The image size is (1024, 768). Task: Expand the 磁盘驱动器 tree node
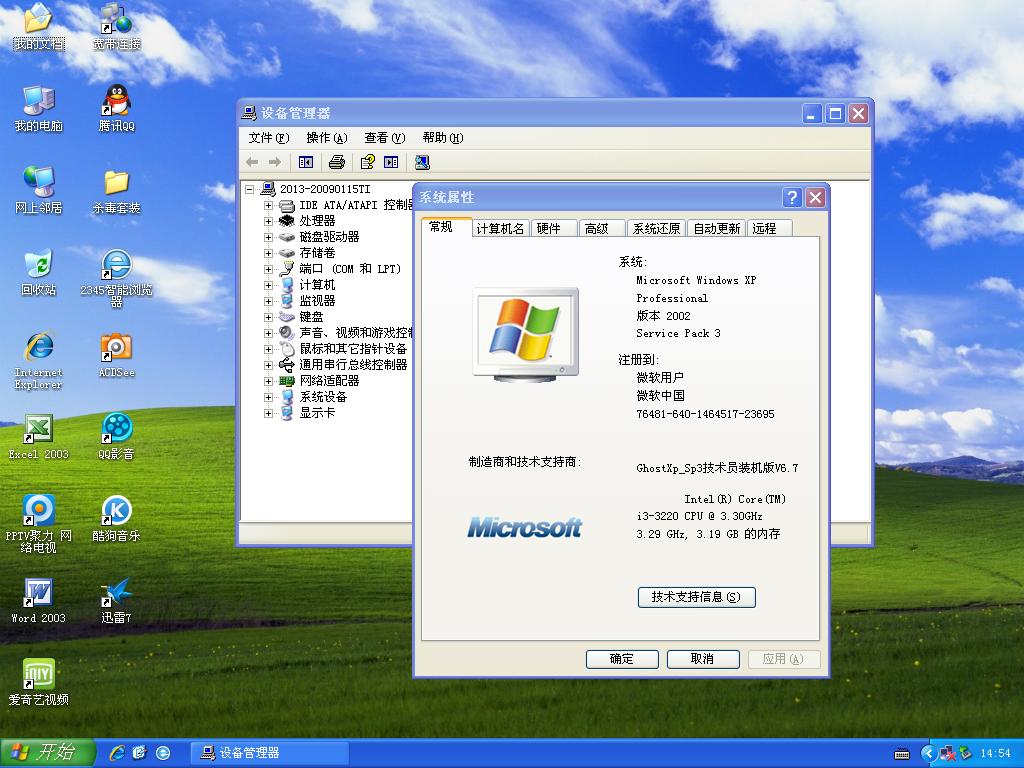tap(268, 237)
